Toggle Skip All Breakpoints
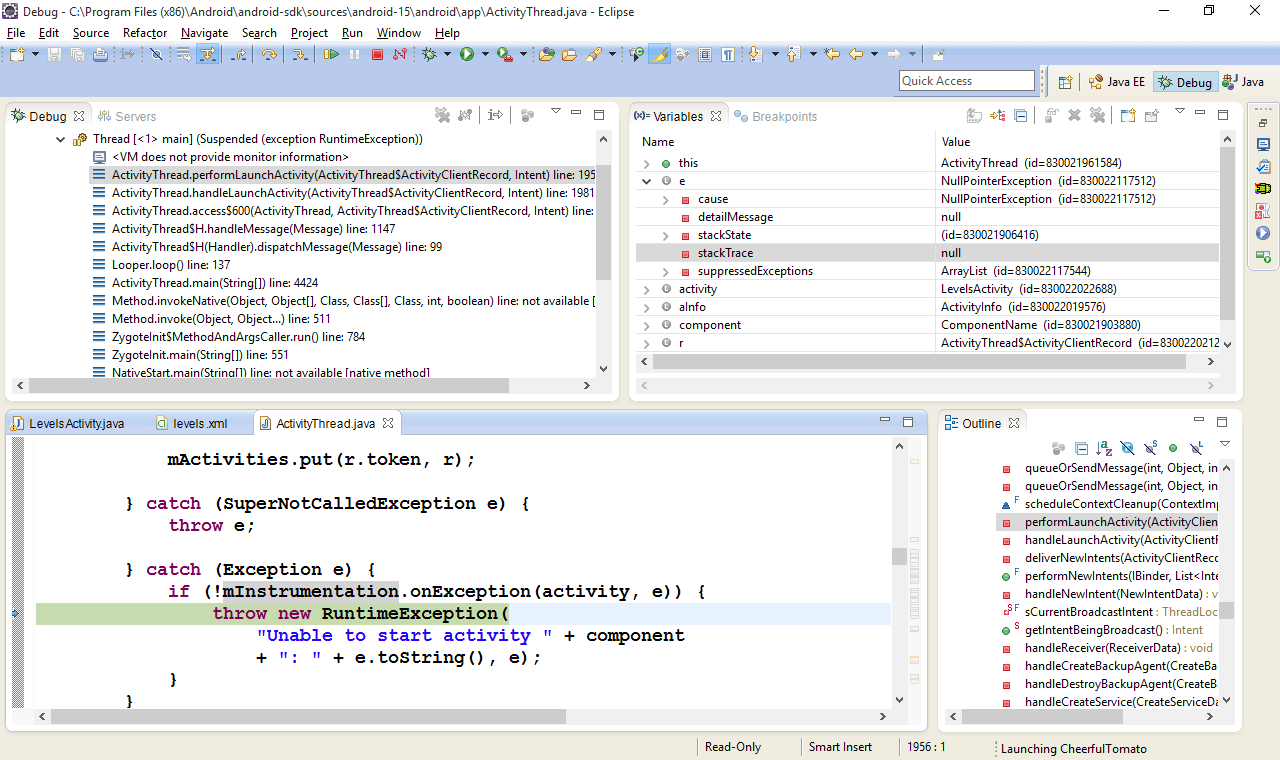1280x760 pixels. (156, 54)
